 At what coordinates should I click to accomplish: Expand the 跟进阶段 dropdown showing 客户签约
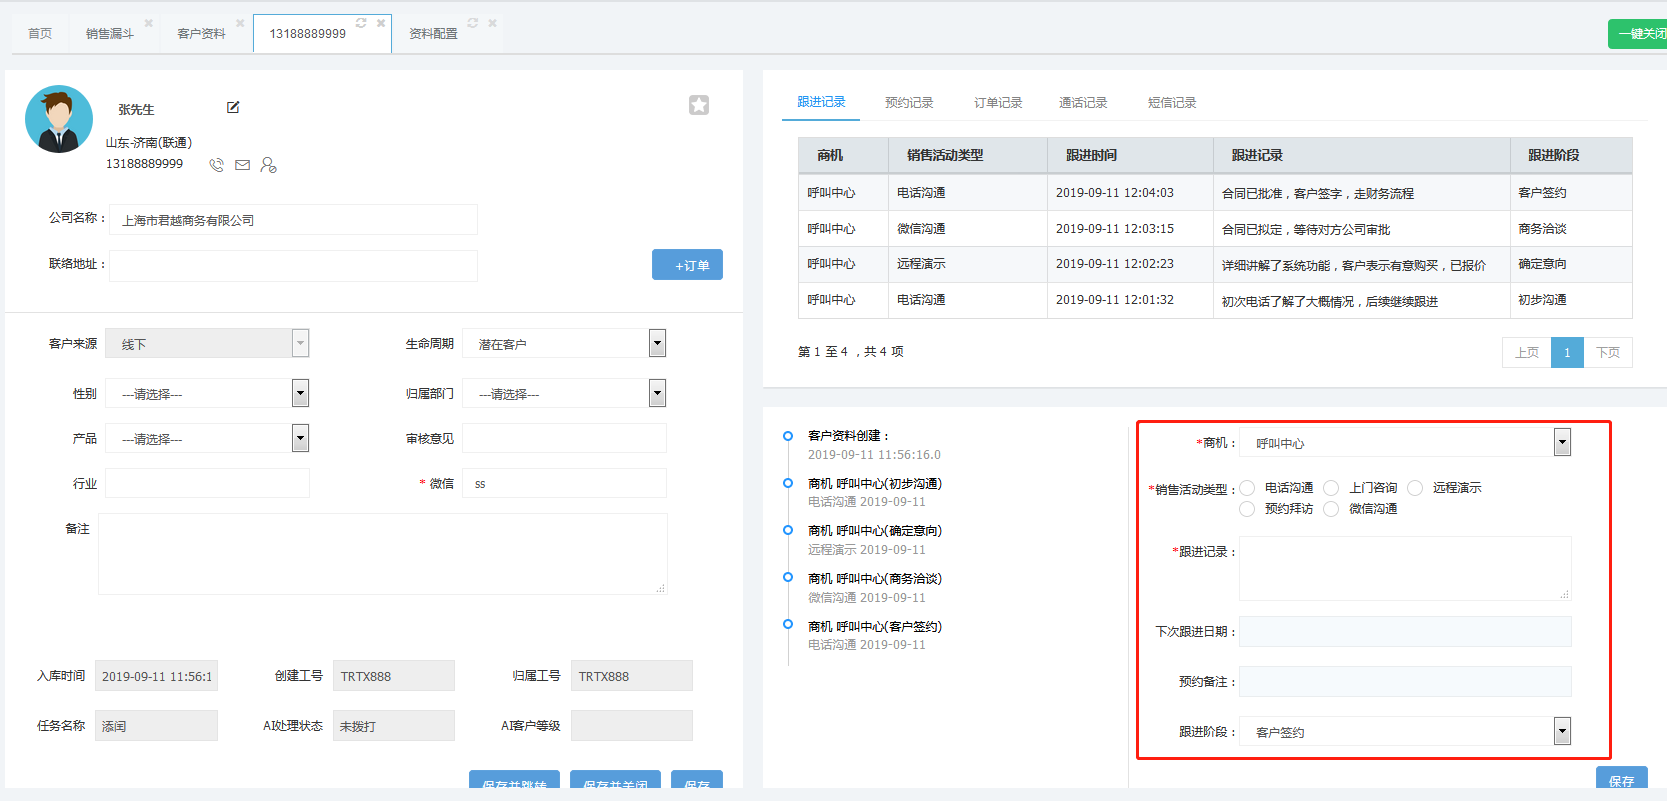click(x=1562, y=732)
